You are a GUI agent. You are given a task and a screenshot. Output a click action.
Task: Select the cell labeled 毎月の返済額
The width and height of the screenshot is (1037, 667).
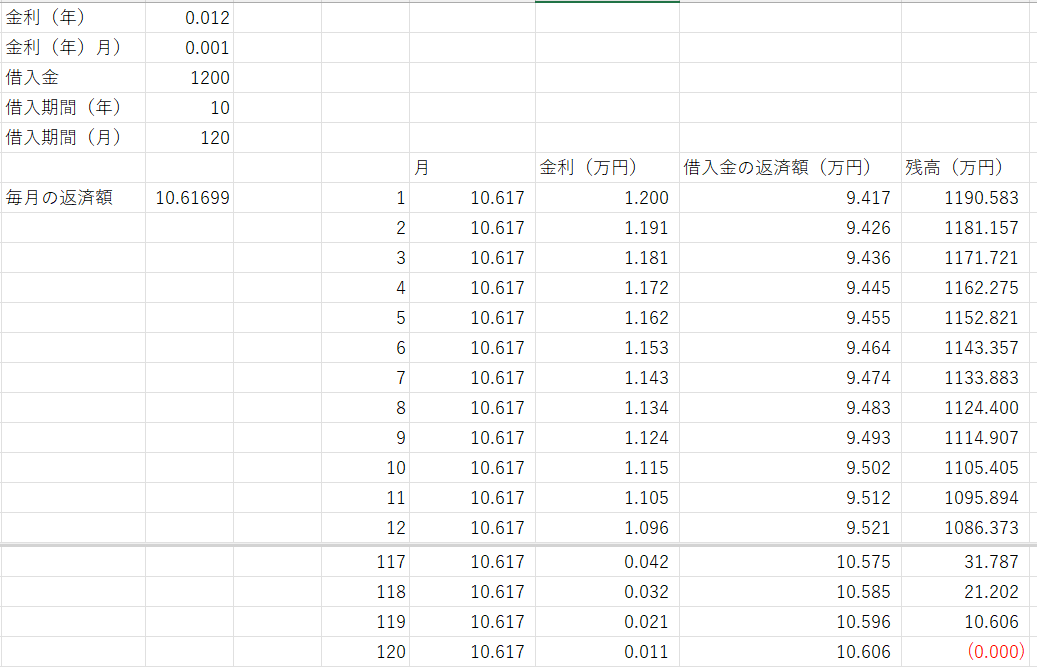click(60, 198)
